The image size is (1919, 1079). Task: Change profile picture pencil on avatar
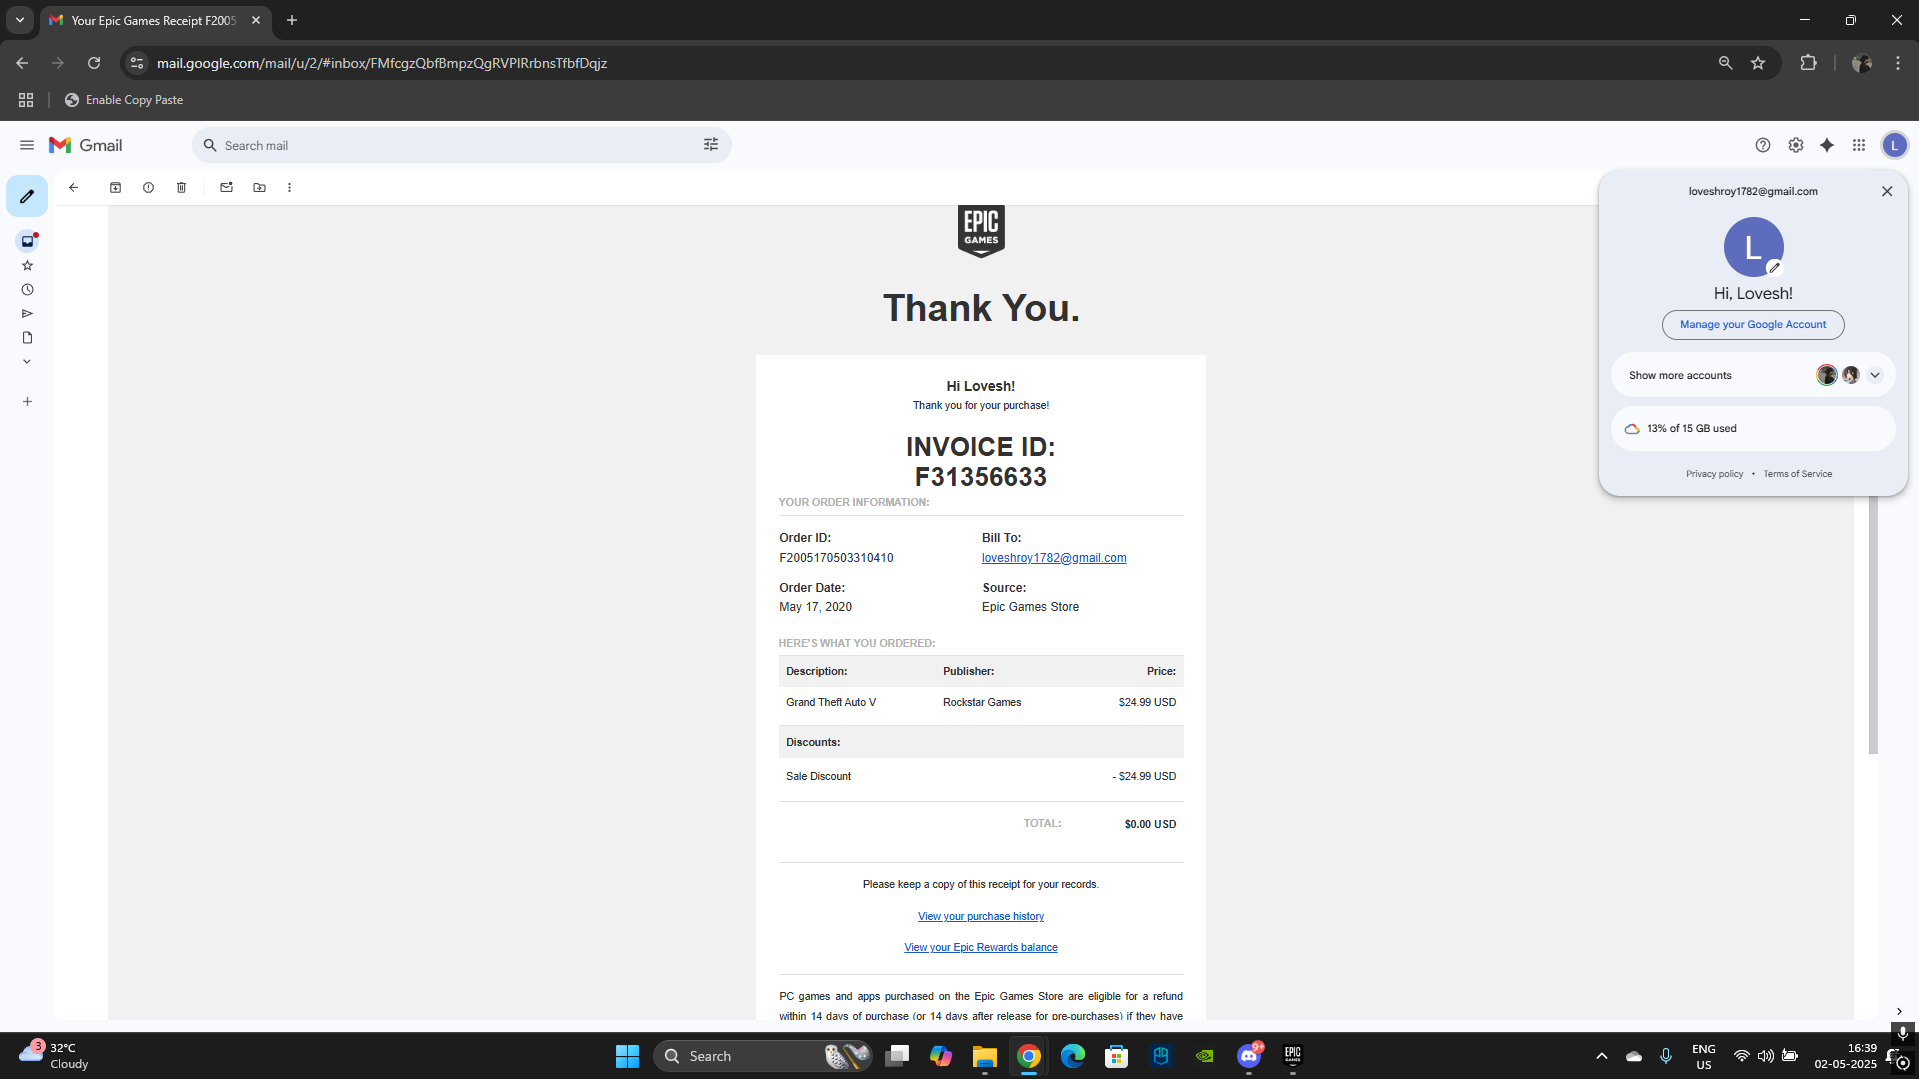pos(1774,267)
